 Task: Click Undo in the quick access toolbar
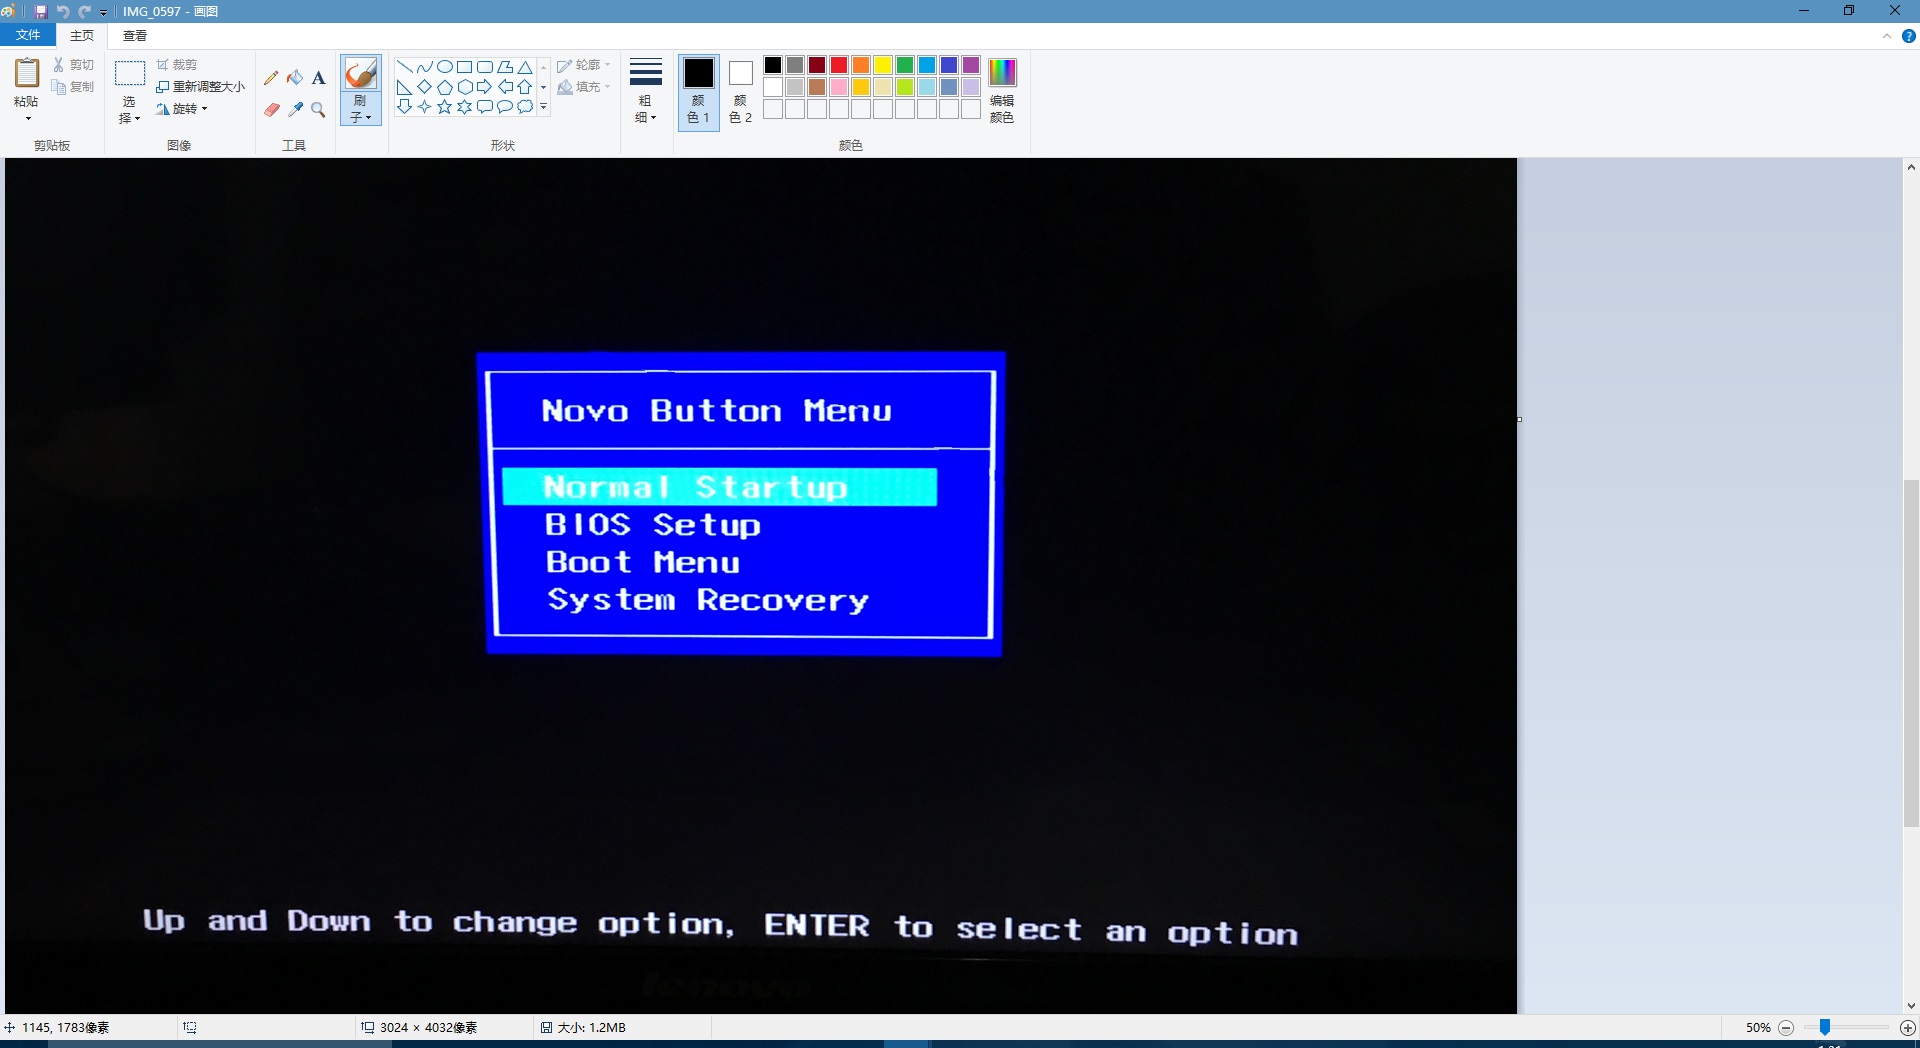tap(63, 11)
